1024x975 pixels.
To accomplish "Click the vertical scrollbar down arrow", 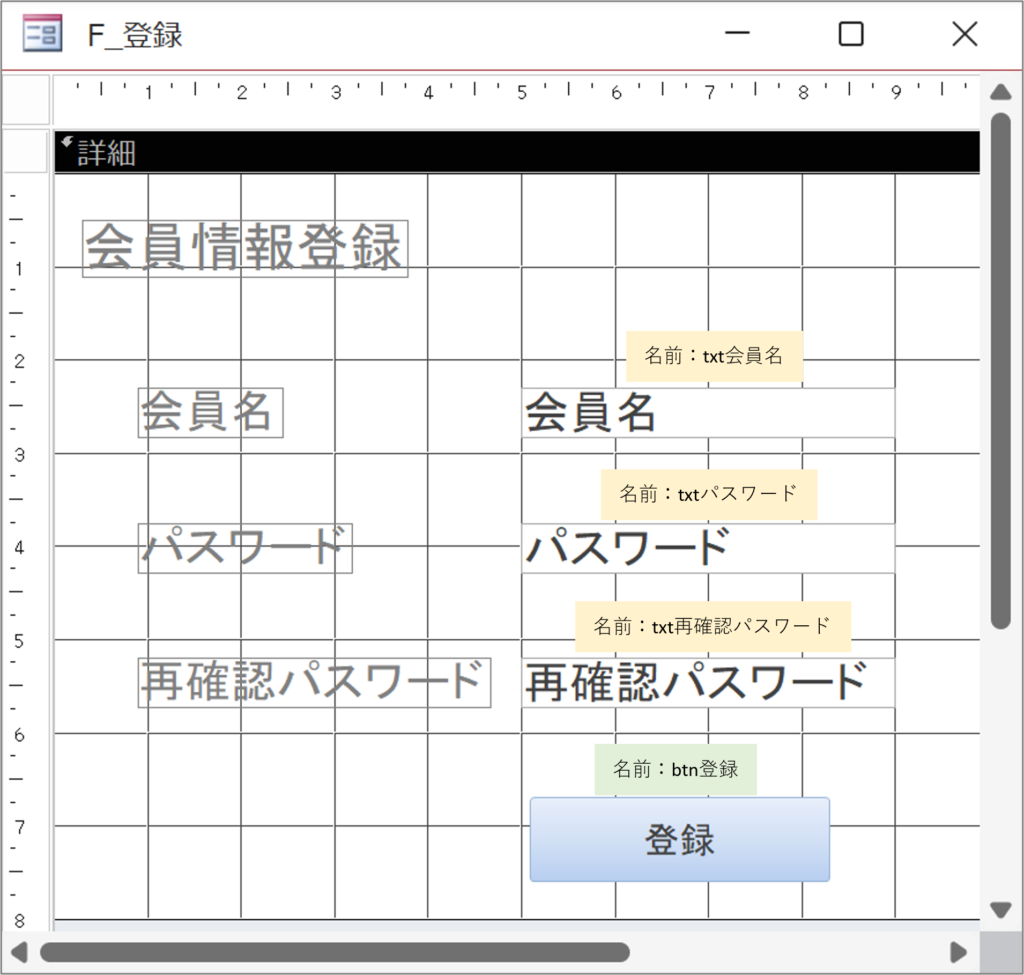I will click(1001, 910).
